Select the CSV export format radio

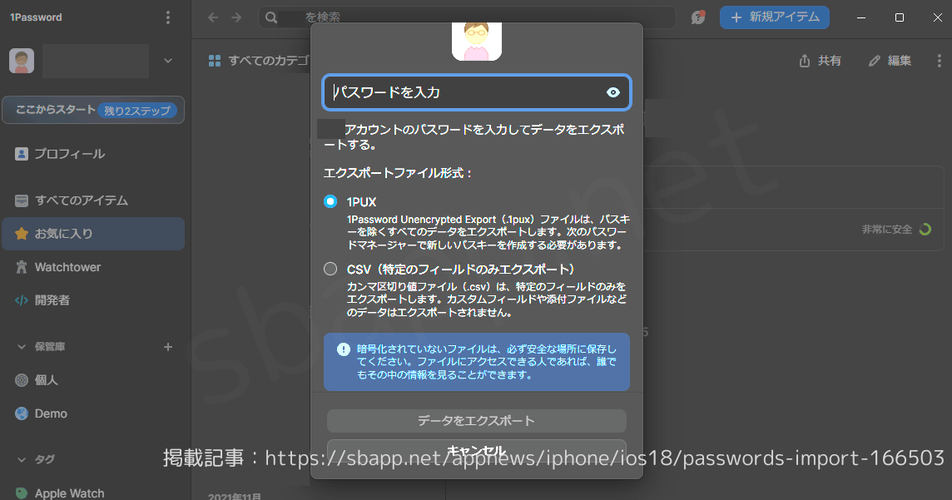(x=330, y=269)
